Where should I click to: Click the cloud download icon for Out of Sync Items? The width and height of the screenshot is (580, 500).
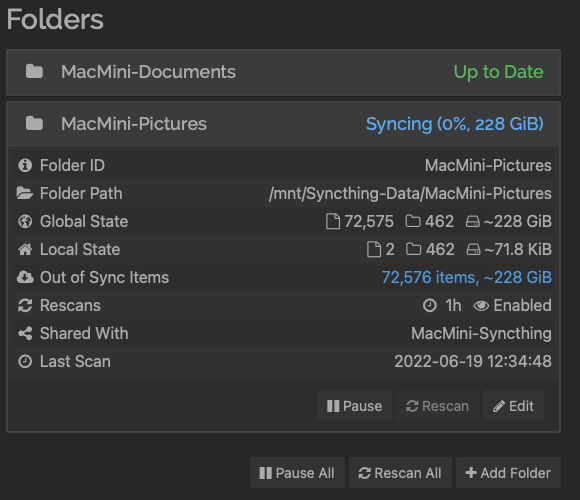pyautogui.click(x=25, y=277)
